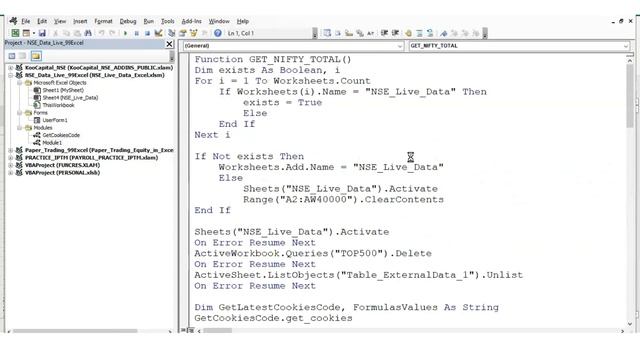Viewport: 640px width, 360px height.
Task: Click the Break pause icon
Action: [136, 33]
